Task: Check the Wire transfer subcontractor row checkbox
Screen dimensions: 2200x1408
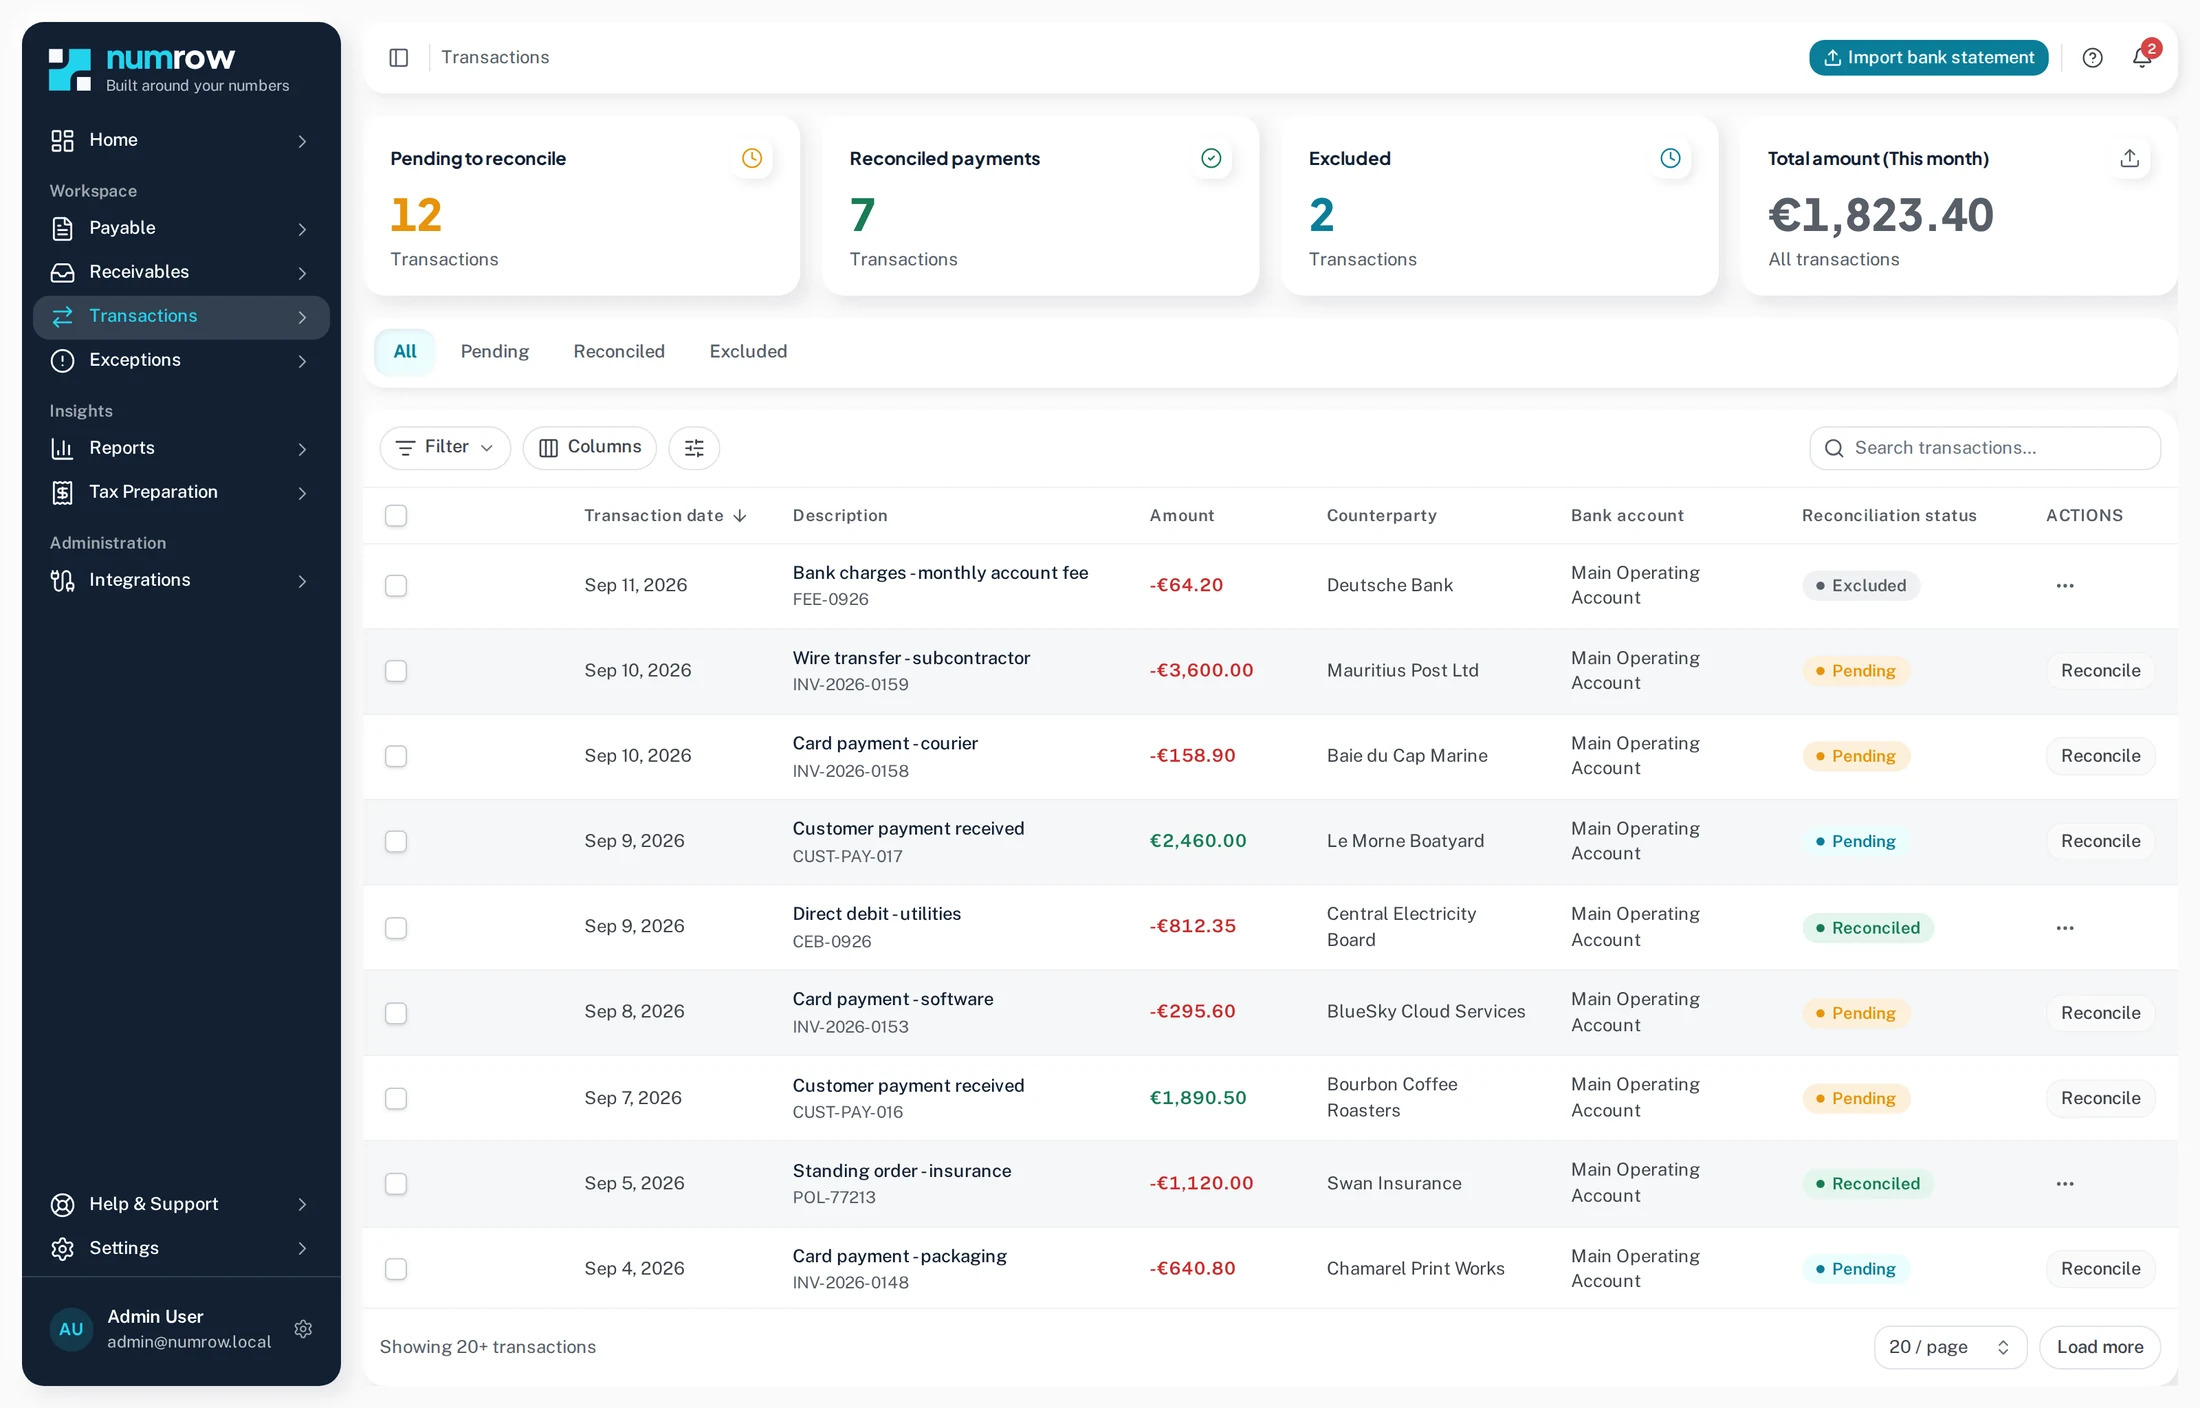Action: [396, 671]
